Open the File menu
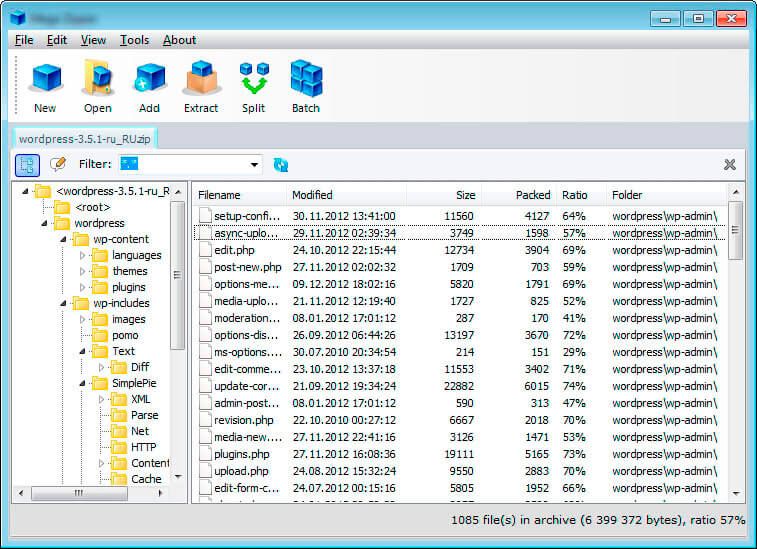The image size is (757, 549). [24, 40]
